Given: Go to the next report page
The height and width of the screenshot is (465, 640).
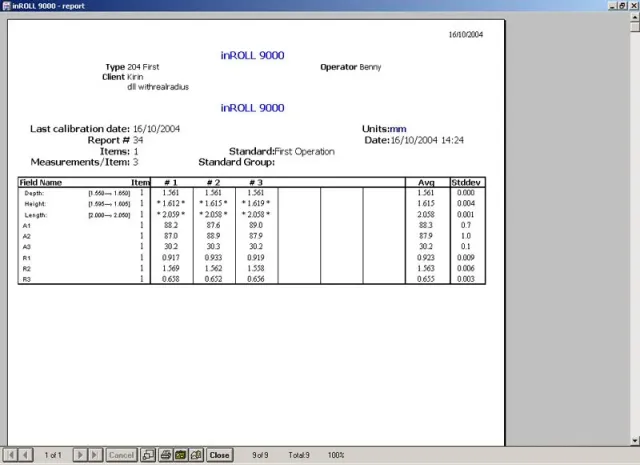Looking at the screenshot, I should tap(80, 455).
